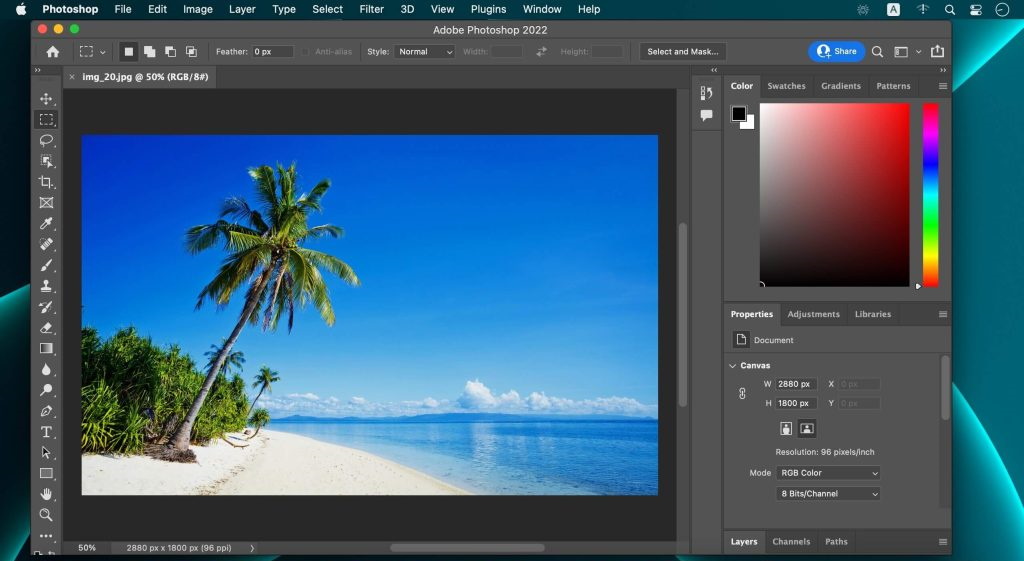The width and height of the screenshot is (1024, 561).
Task: Open the Mode dropdown showing RGB Color
Action: (x=827, y=473)
